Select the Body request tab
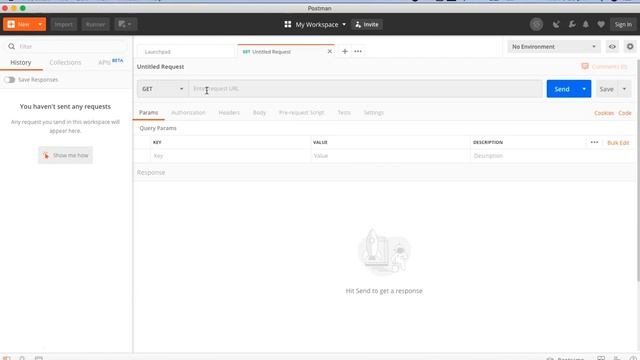 (259, 113)
